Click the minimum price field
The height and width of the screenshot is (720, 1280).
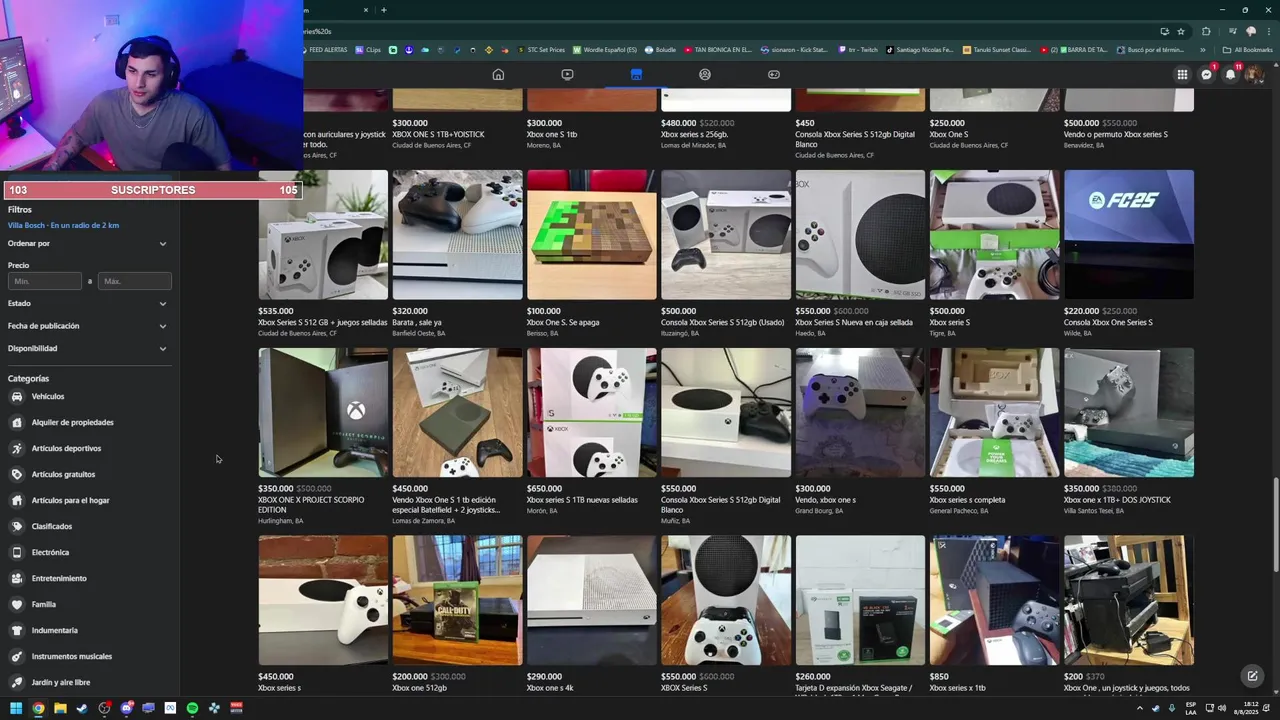click(45, 281)
